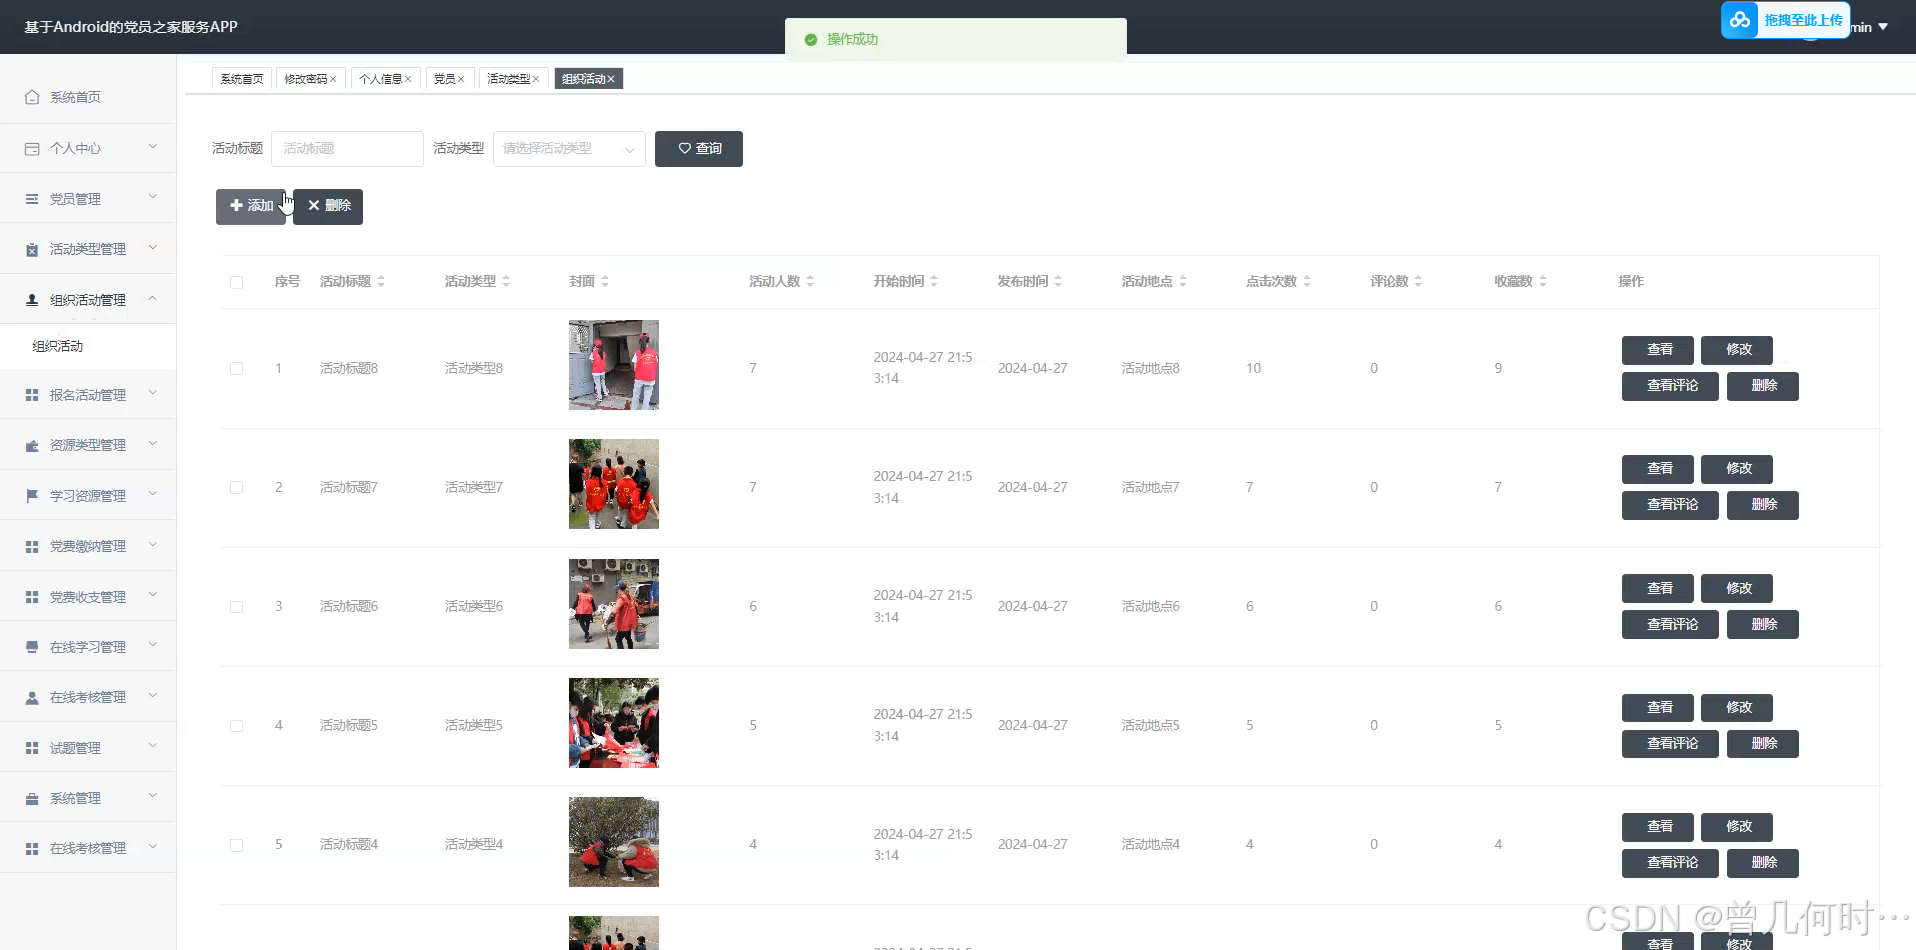Switch to the 个人信息 tab
The image size is (1916, 950).
click(x=381, y=79)
